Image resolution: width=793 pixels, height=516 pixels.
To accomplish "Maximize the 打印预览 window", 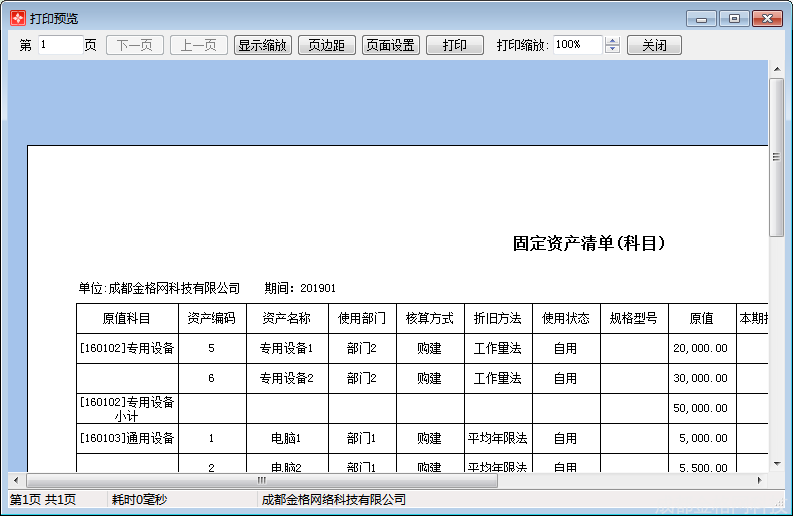I will pos(734,18).
